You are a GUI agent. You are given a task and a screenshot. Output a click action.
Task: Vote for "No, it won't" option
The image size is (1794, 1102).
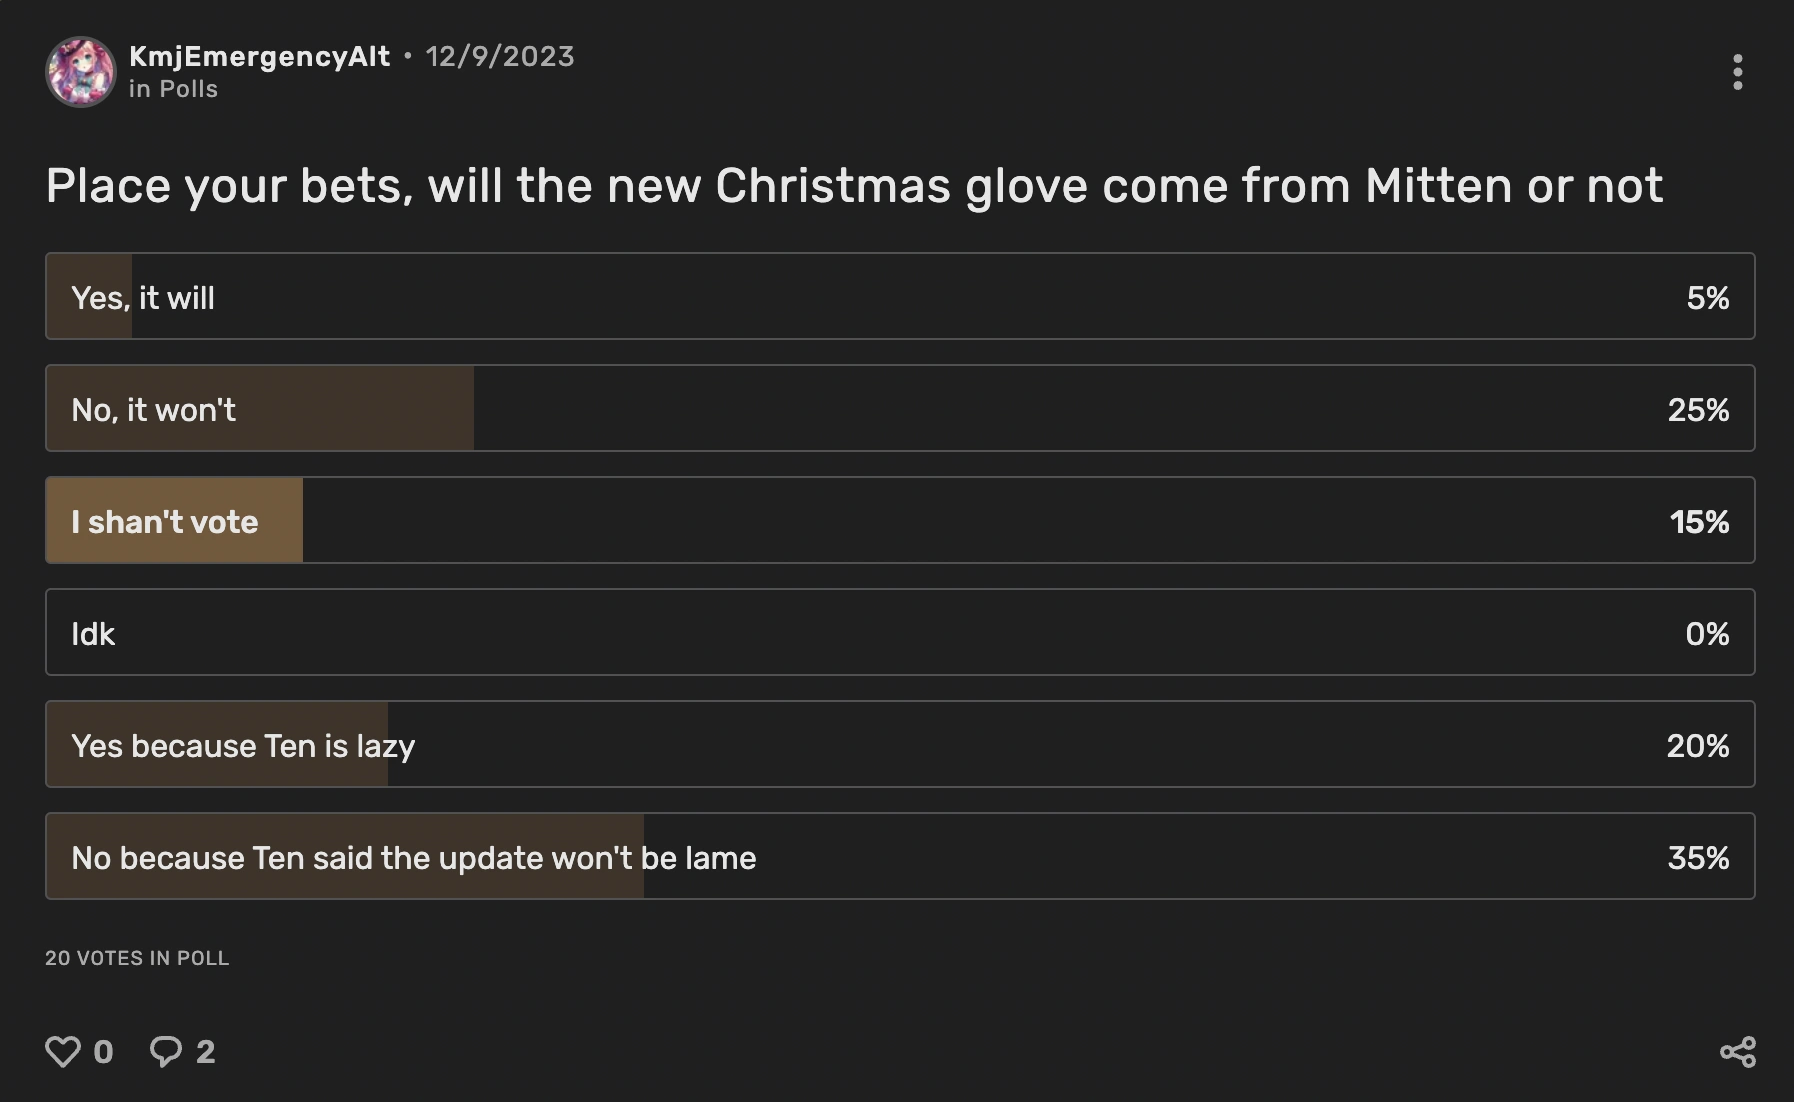point(899,409)
